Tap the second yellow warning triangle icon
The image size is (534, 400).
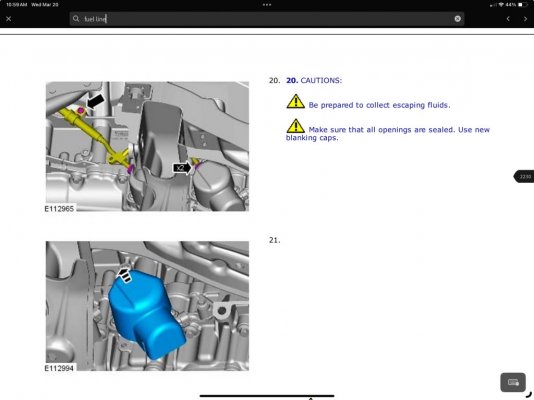click(x=296, y=126)
